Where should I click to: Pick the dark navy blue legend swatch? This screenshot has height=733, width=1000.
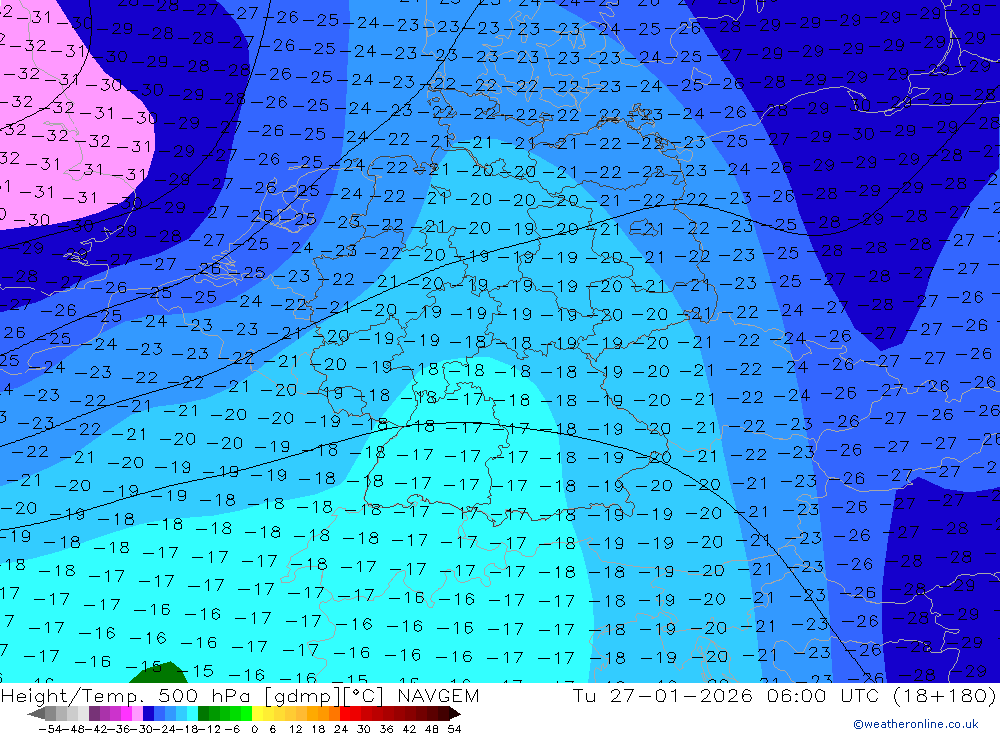(x=148, y=713)
